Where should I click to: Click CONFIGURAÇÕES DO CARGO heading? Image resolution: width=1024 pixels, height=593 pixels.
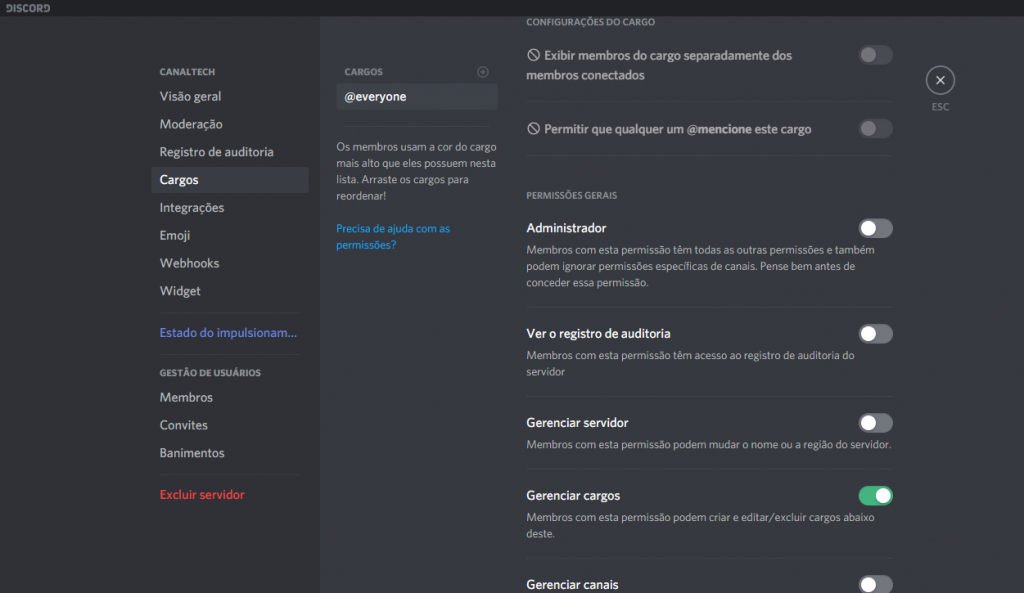[590, 22]
